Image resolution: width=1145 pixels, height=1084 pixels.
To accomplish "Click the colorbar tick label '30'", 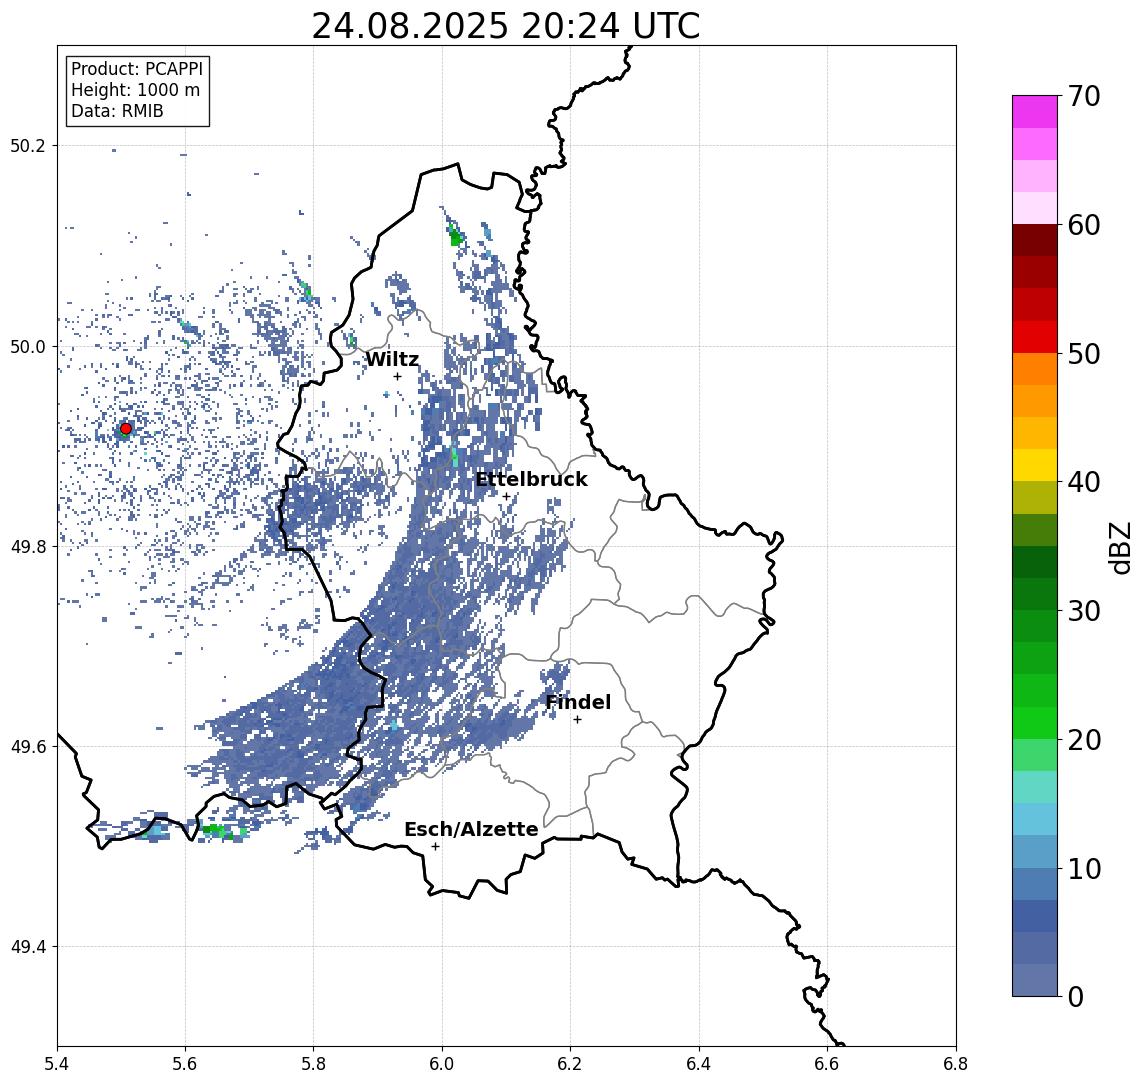I will click(1084, 611).
